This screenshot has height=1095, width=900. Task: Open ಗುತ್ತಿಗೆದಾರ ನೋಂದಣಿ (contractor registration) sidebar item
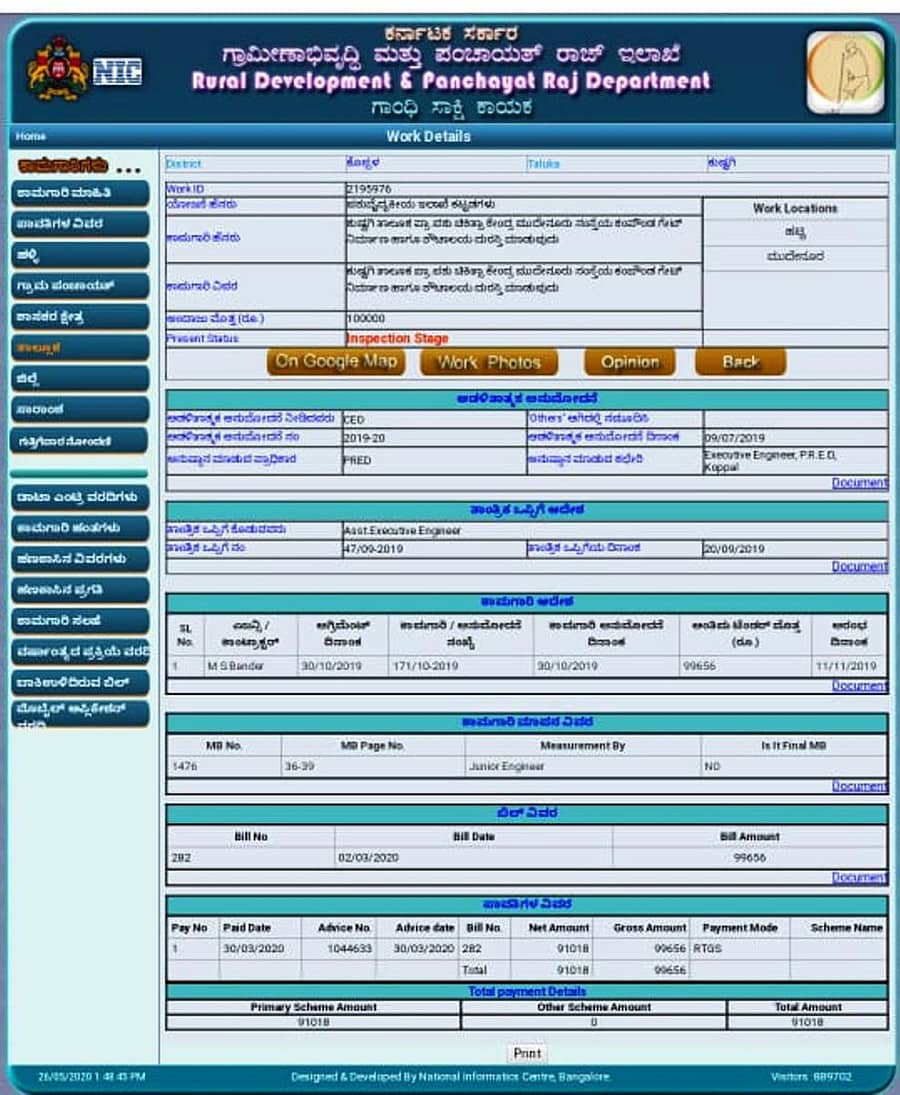(x=80, y=441)
